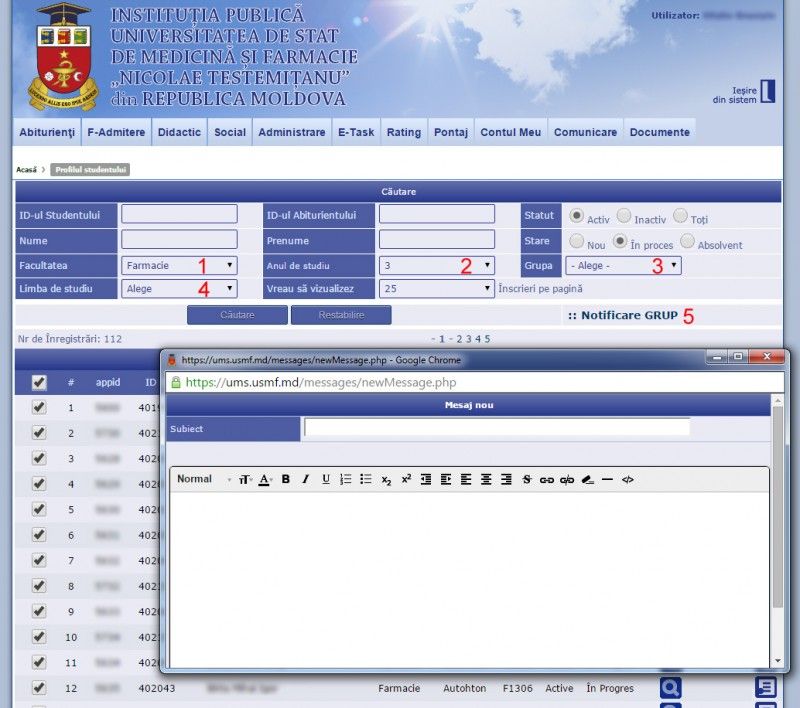Open the Grupa dropdown

pyautogui.click(x=623, y=265)
